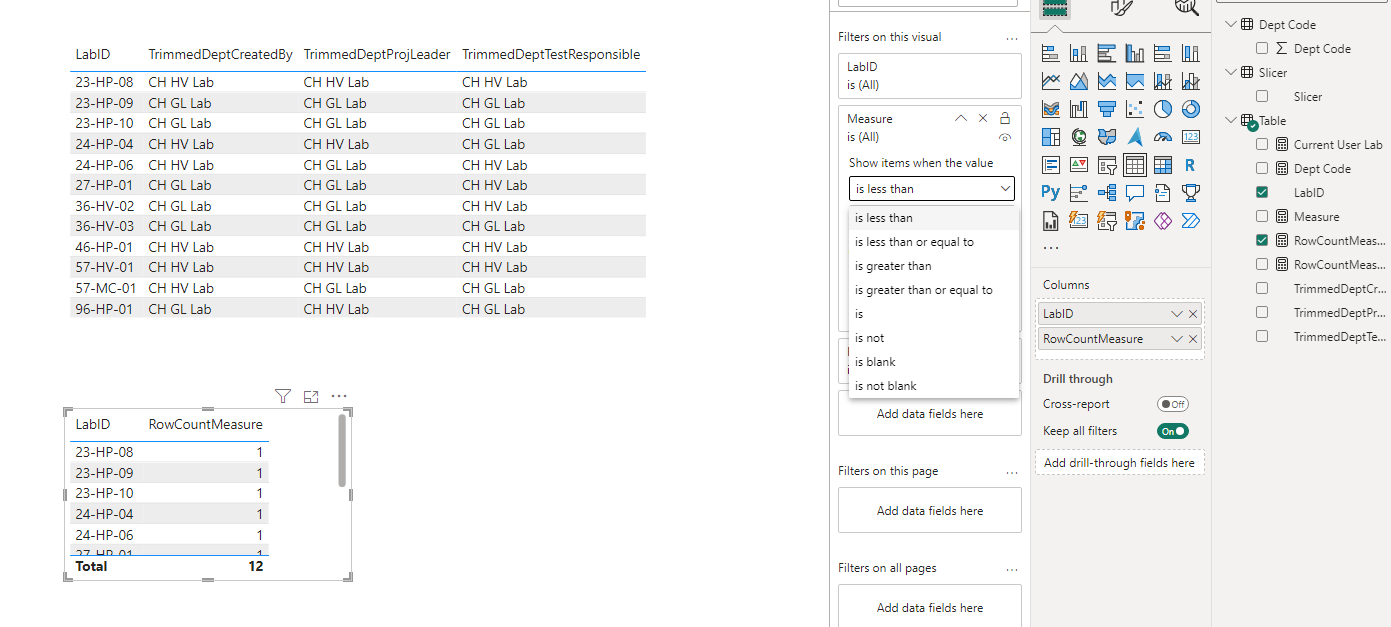Viewport: 1391px width, 627px height.
Task: Collapse the Table group in Fields
Action: coord(1230,120)
